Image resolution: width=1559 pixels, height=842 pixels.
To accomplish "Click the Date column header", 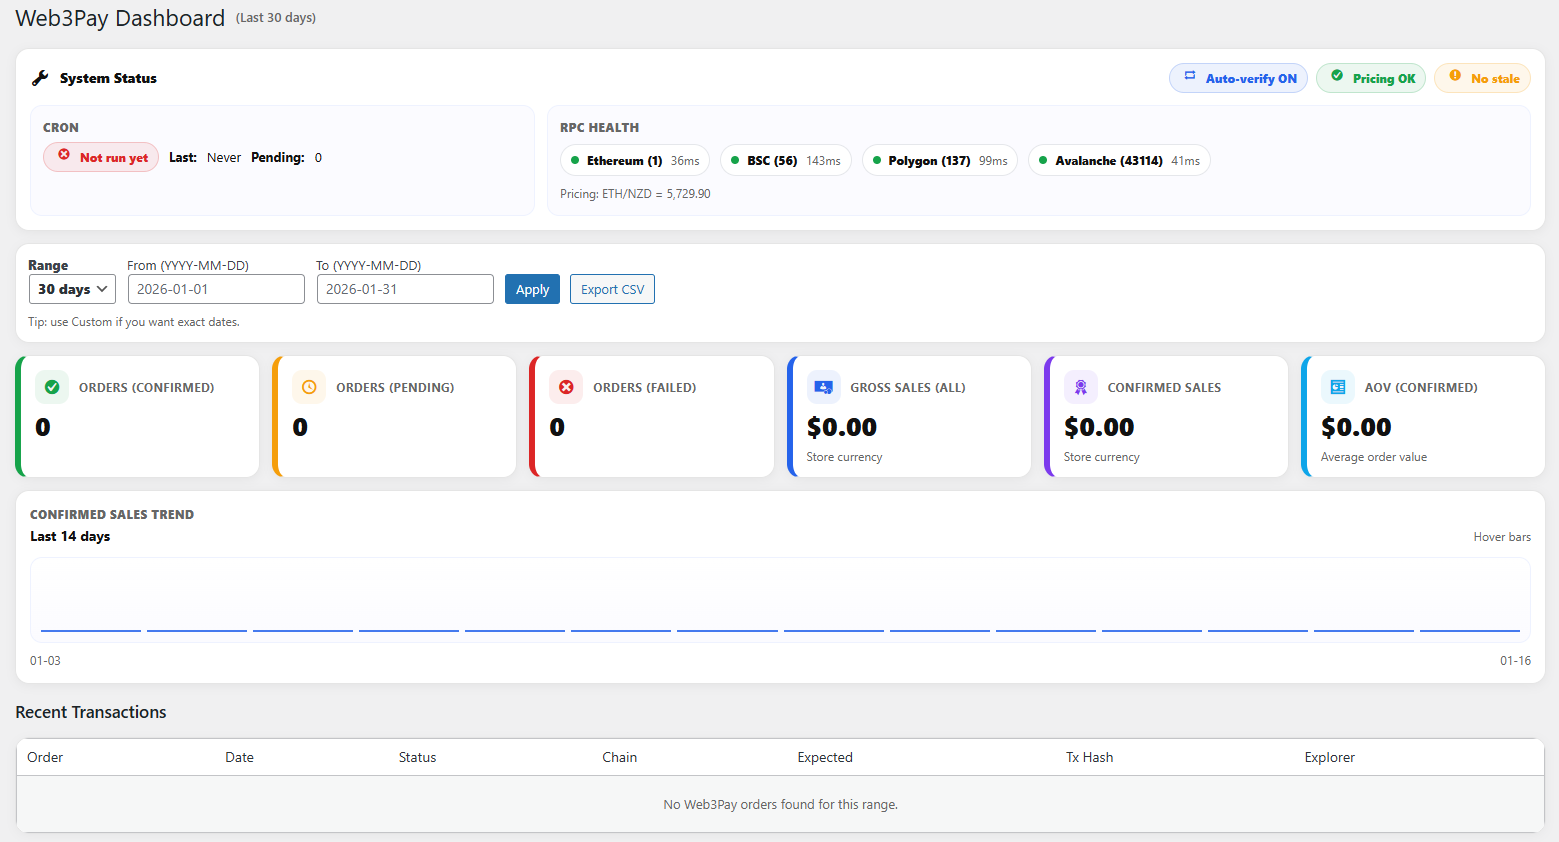I will pyautogui.click(x=239, y=757).
